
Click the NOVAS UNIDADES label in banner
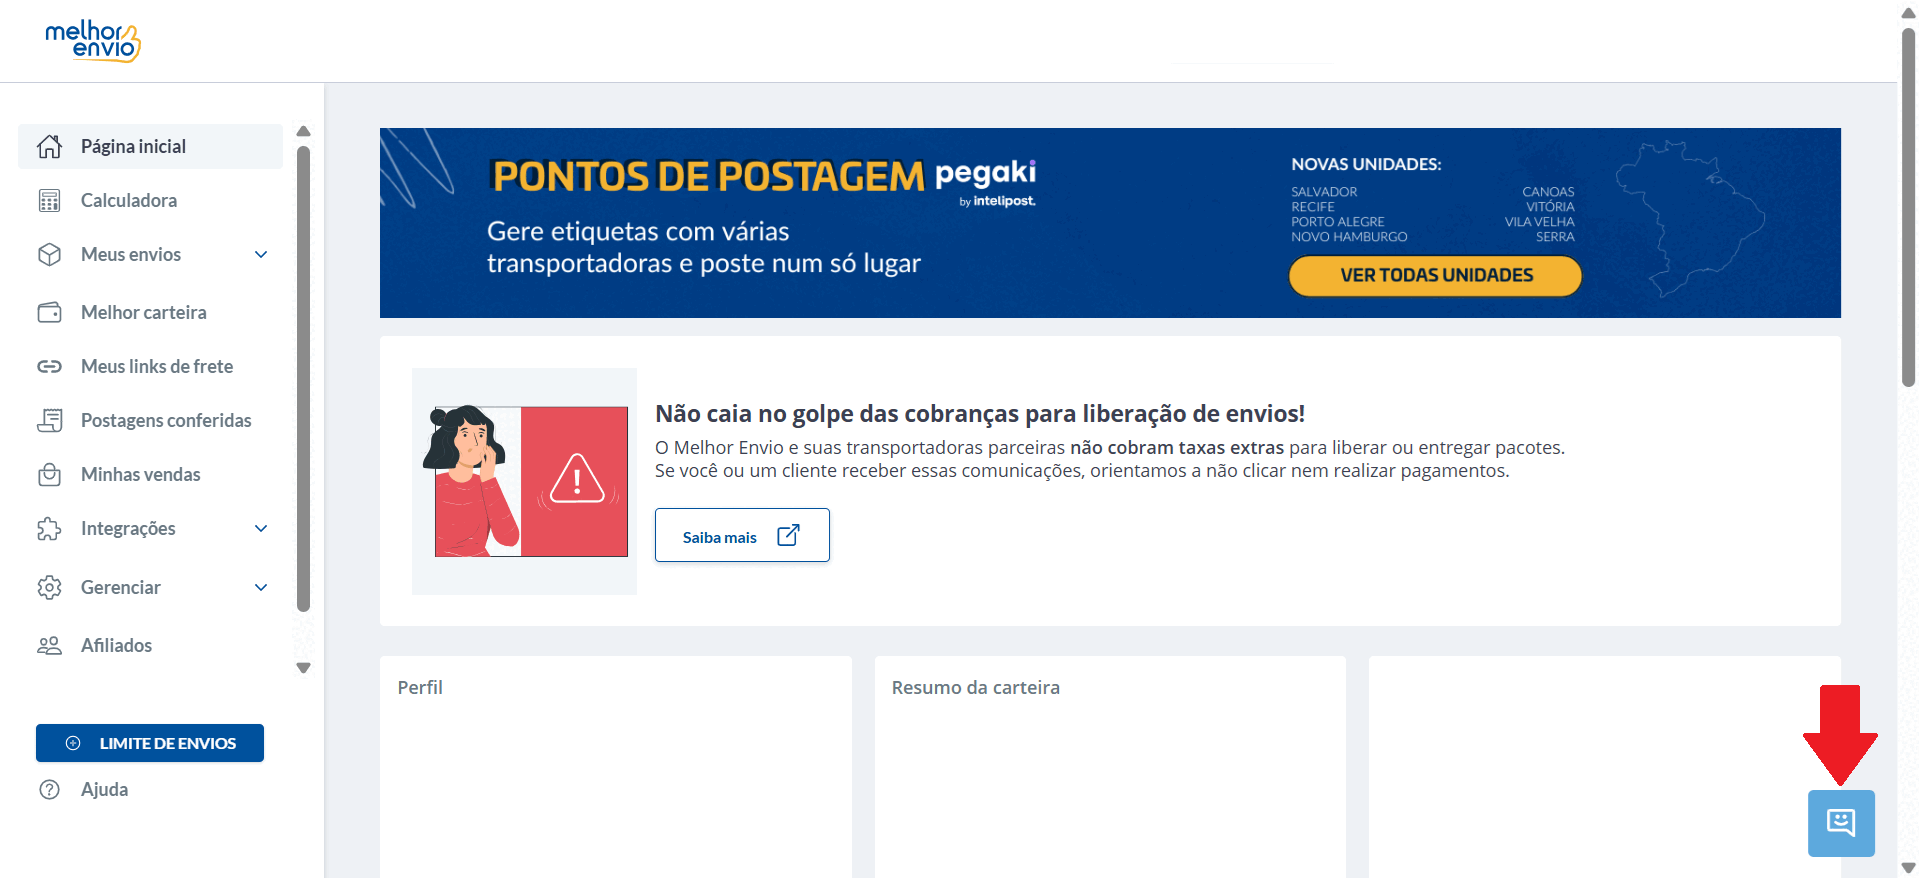(x=1366, y=165)
